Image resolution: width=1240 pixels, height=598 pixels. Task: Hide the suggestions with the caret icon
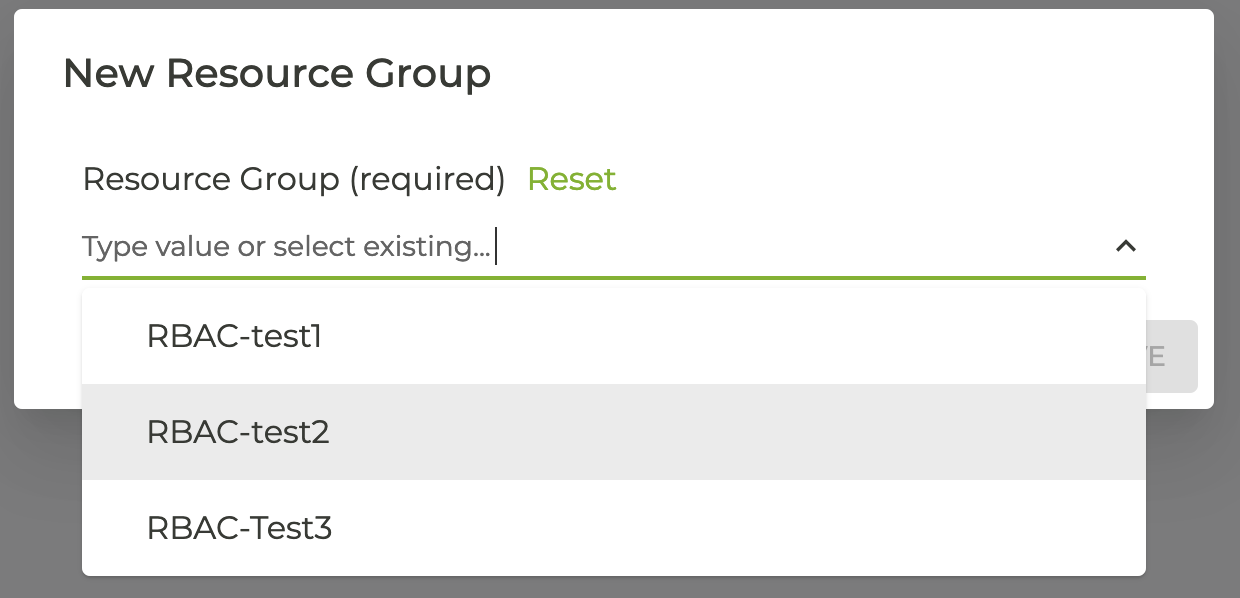[1125, 246]
